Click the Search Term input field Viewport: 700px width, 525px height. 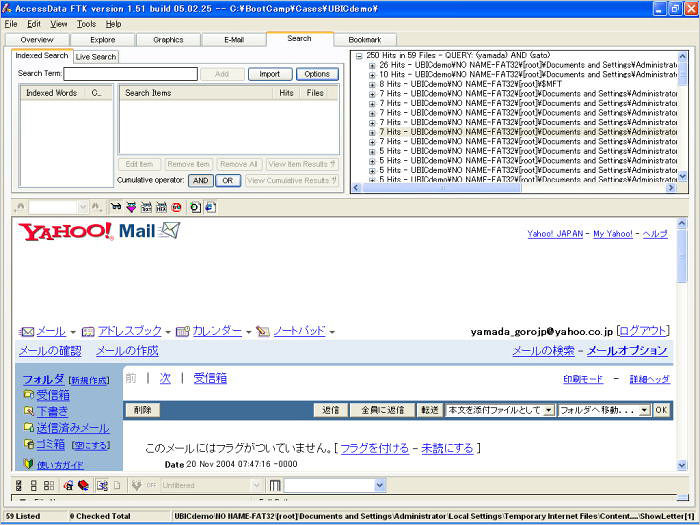(x=130, y=74)
